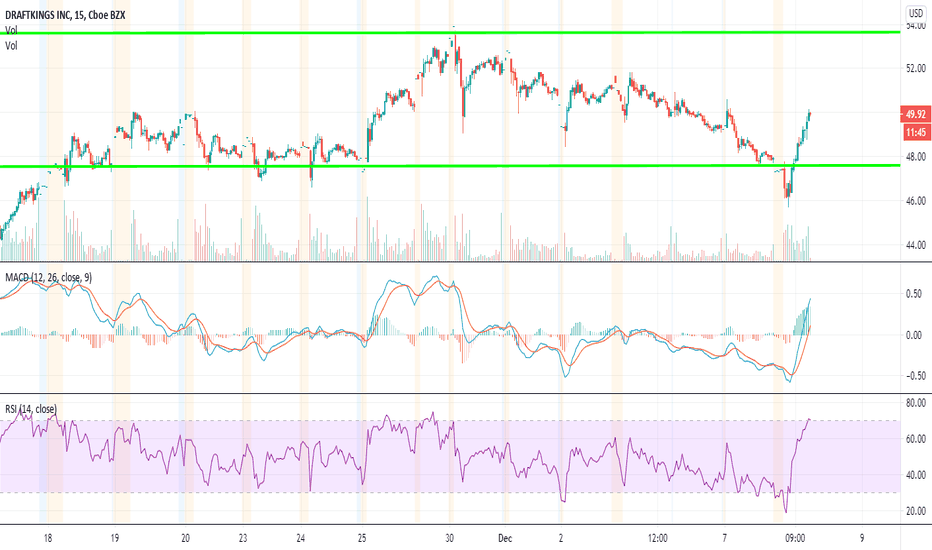
Task: Click the 60.00 RSI scale value
Action: (x=916, y=439)
